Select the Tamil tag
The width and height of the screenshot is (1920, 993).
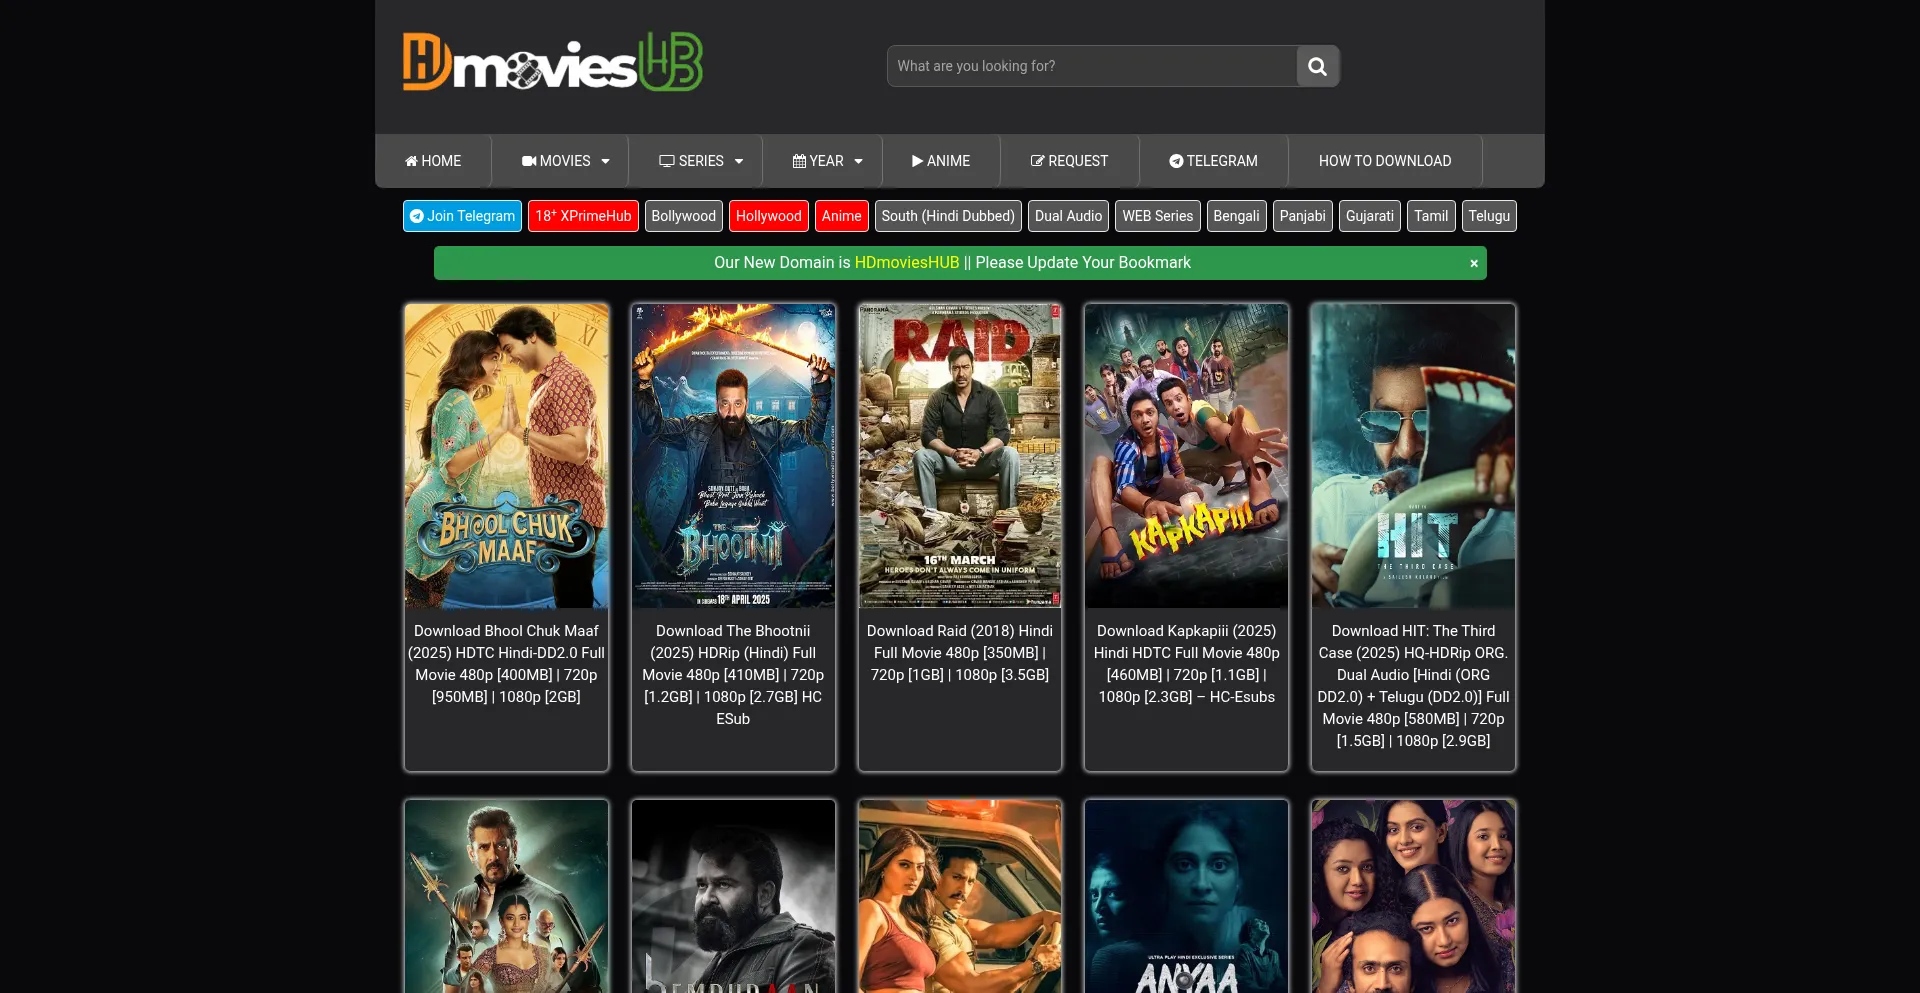tap(1431, 216)
